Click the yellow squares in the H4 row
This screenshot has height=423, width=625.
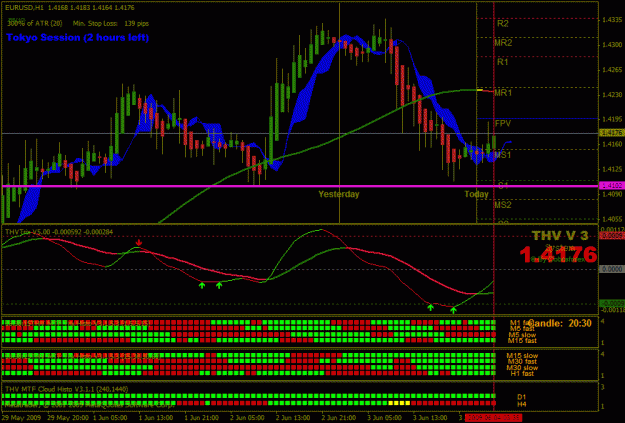coord(399,403)
